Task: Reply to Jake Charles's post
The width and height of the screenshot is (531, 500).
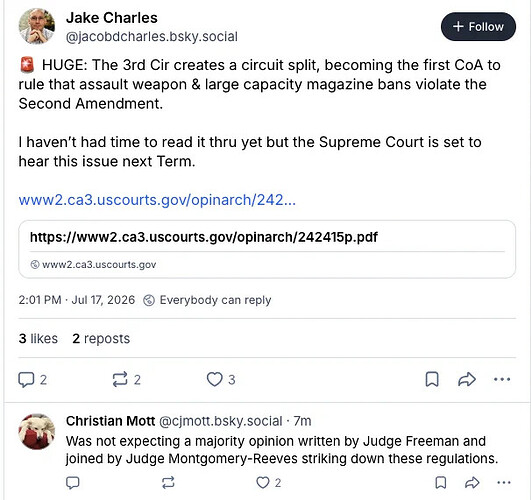Action: point(32,379)
